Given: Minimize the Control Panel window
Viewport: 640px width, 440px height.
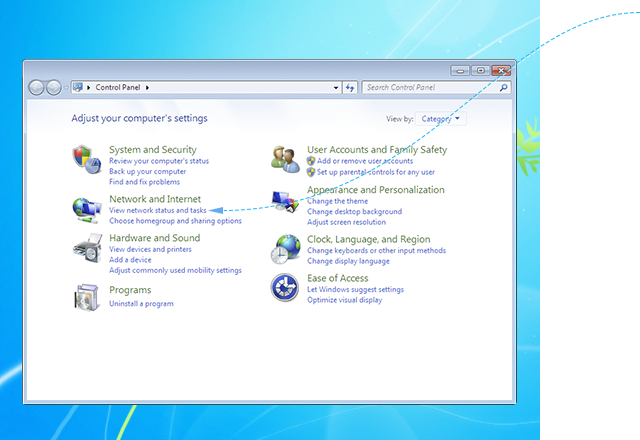Looking at the screenshot, I should pos(460,71).
